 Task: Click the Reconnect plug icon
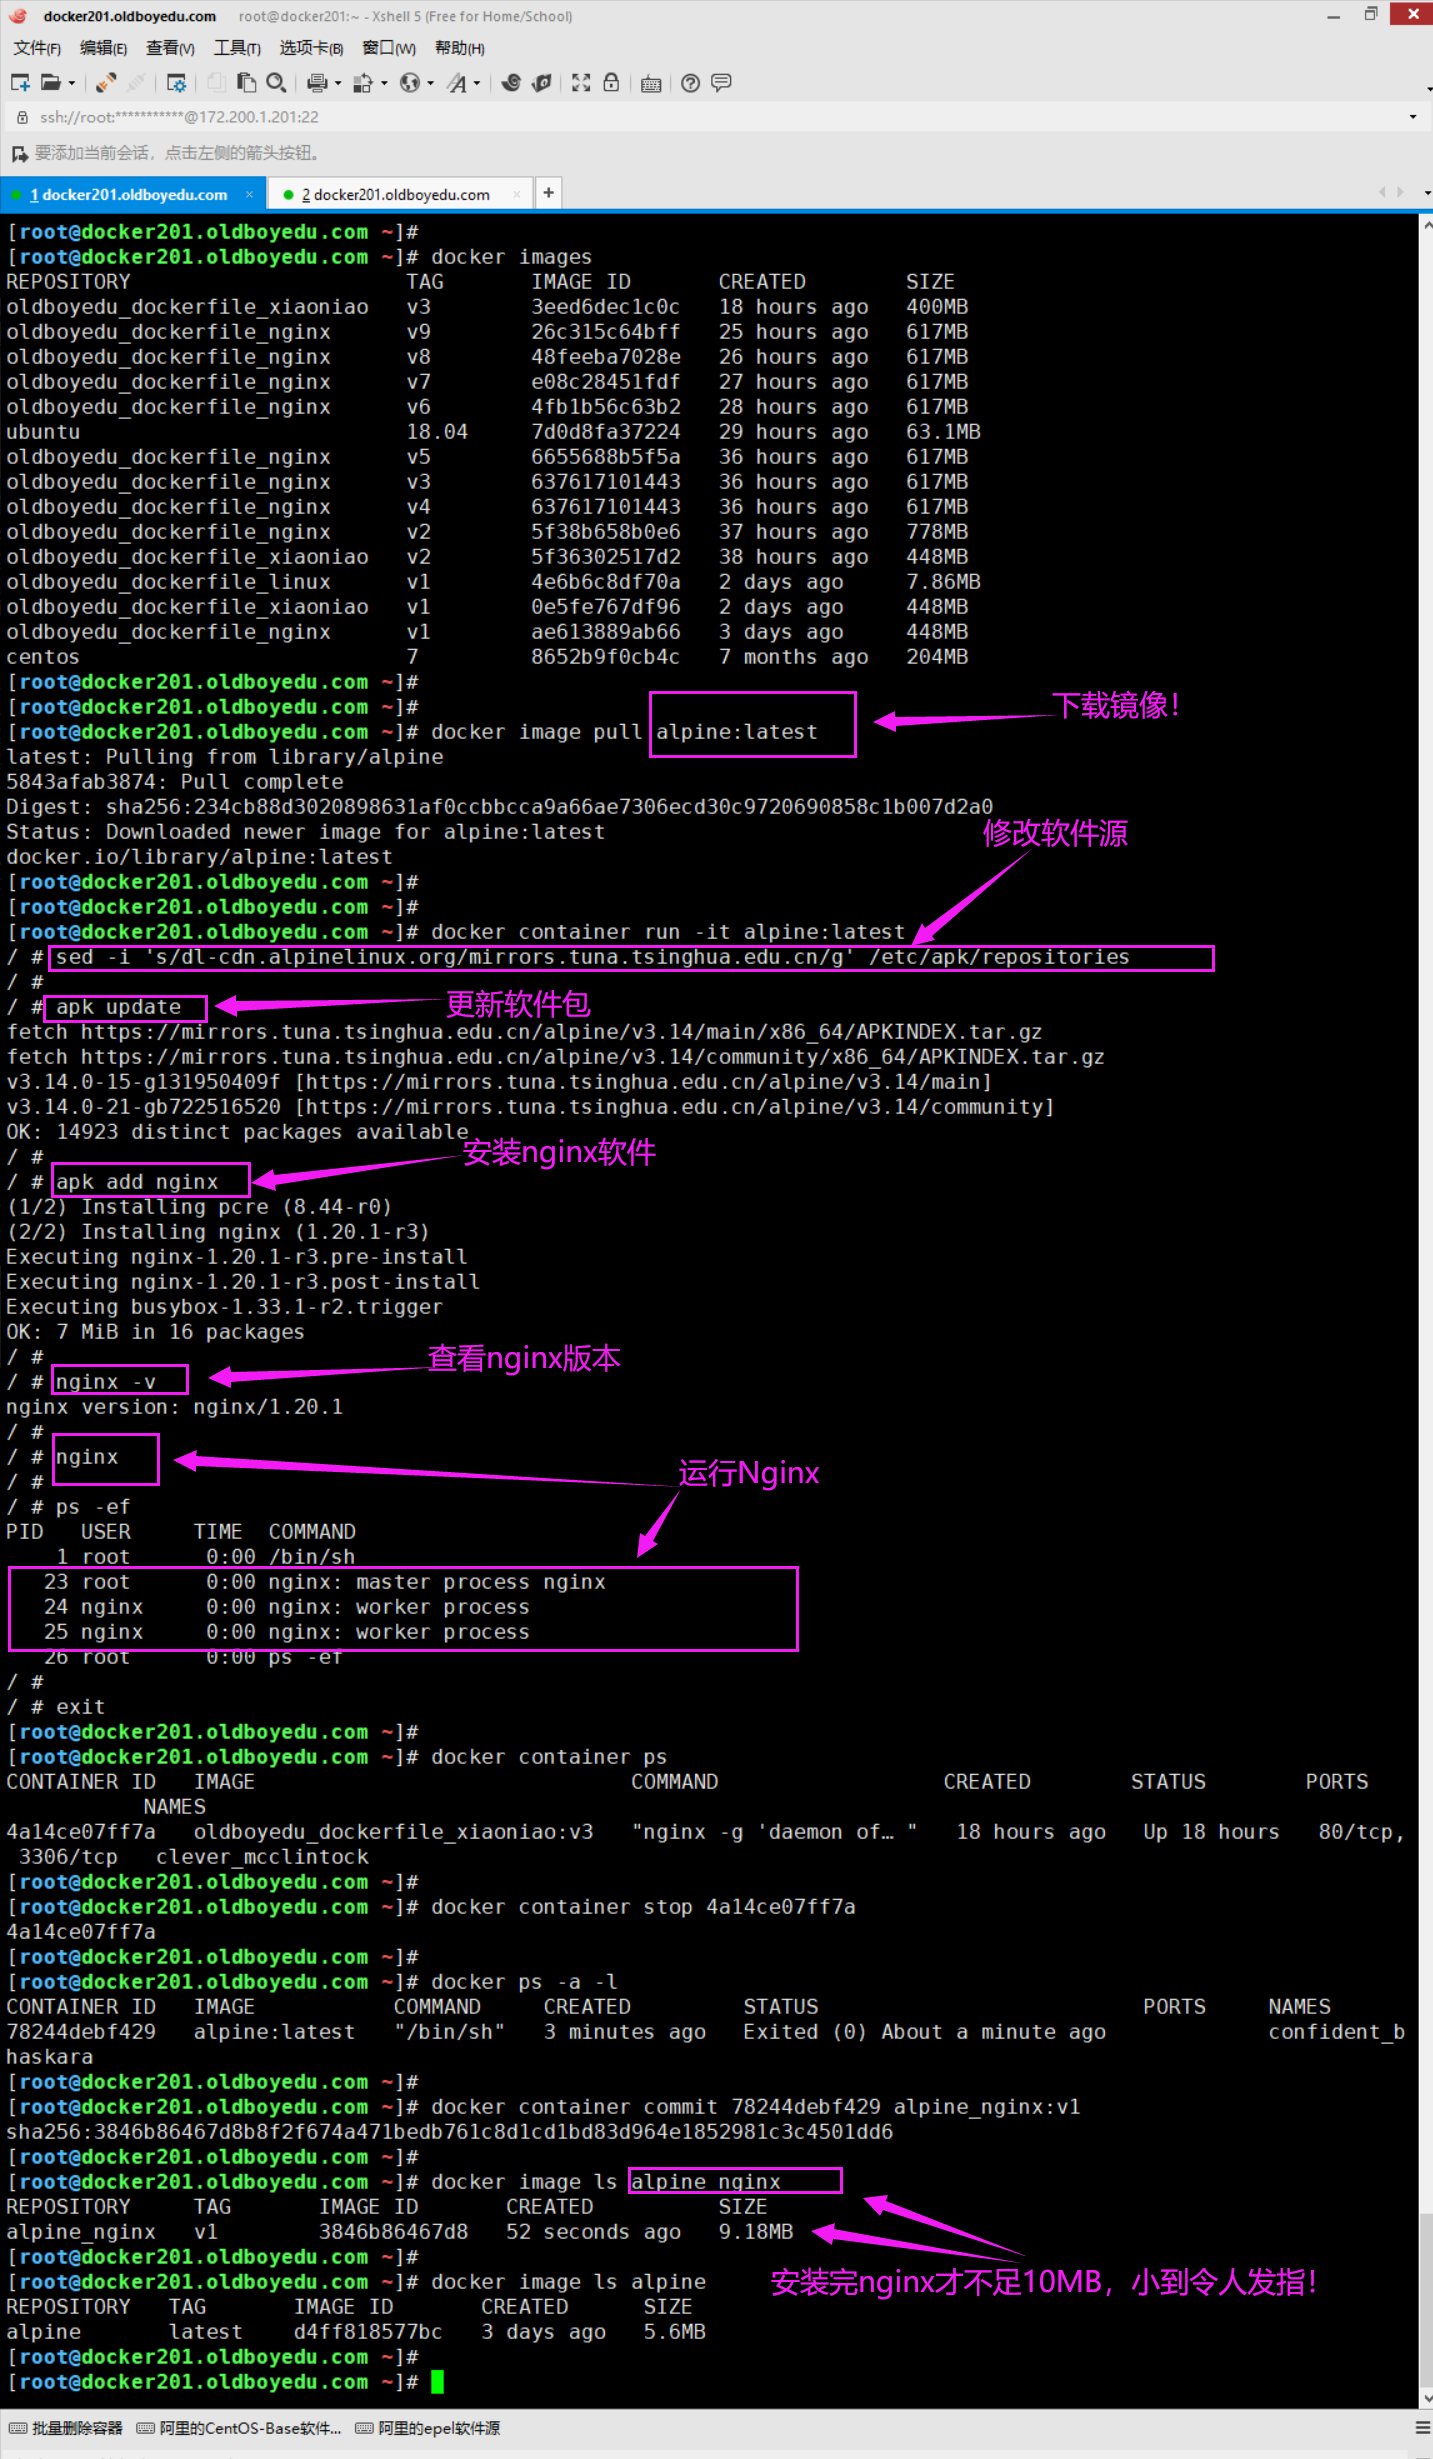[137, 83]
